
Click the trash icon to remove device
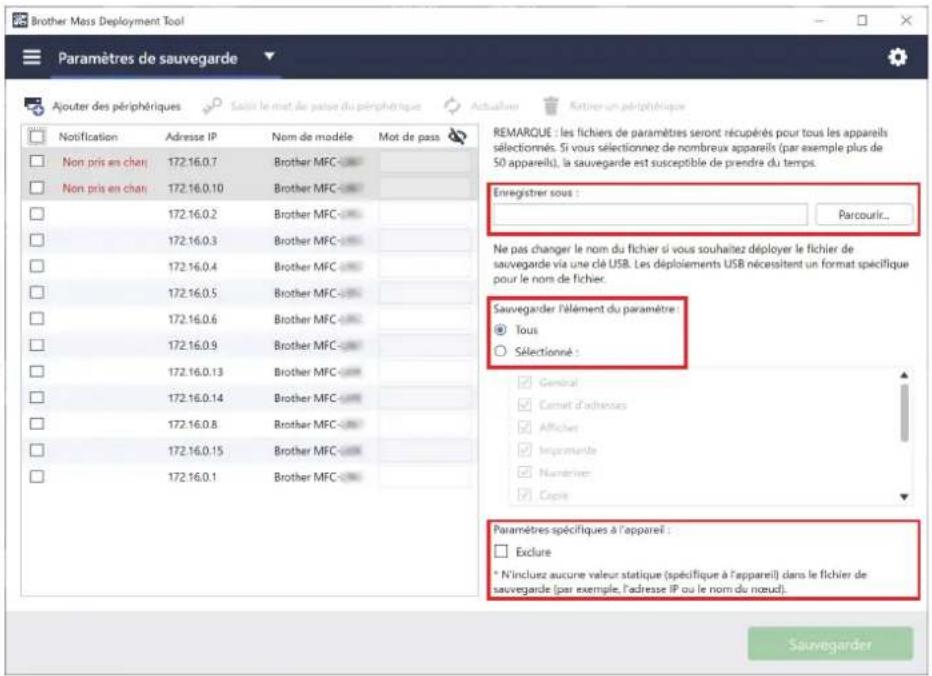tap(551, 106)
